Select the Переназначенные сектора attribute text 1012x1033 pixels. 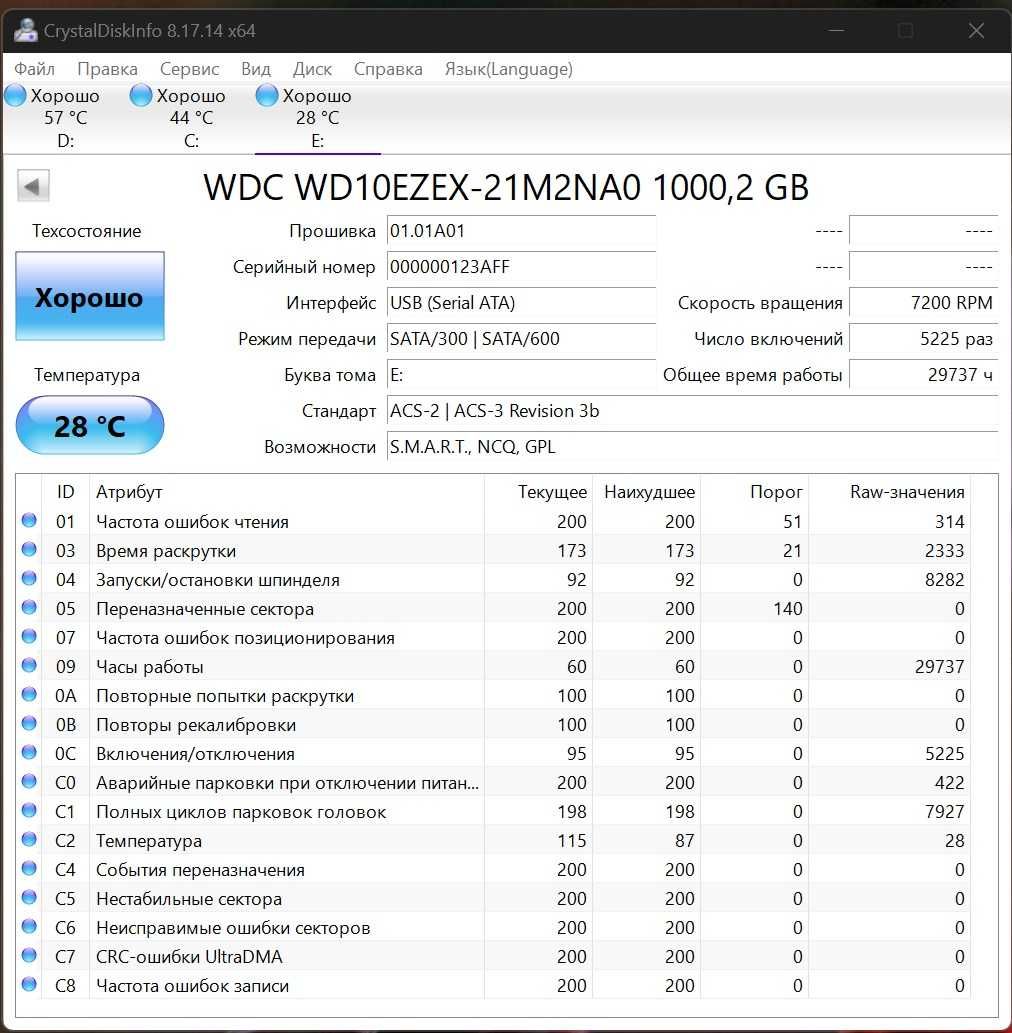click(x=205, y=609)
